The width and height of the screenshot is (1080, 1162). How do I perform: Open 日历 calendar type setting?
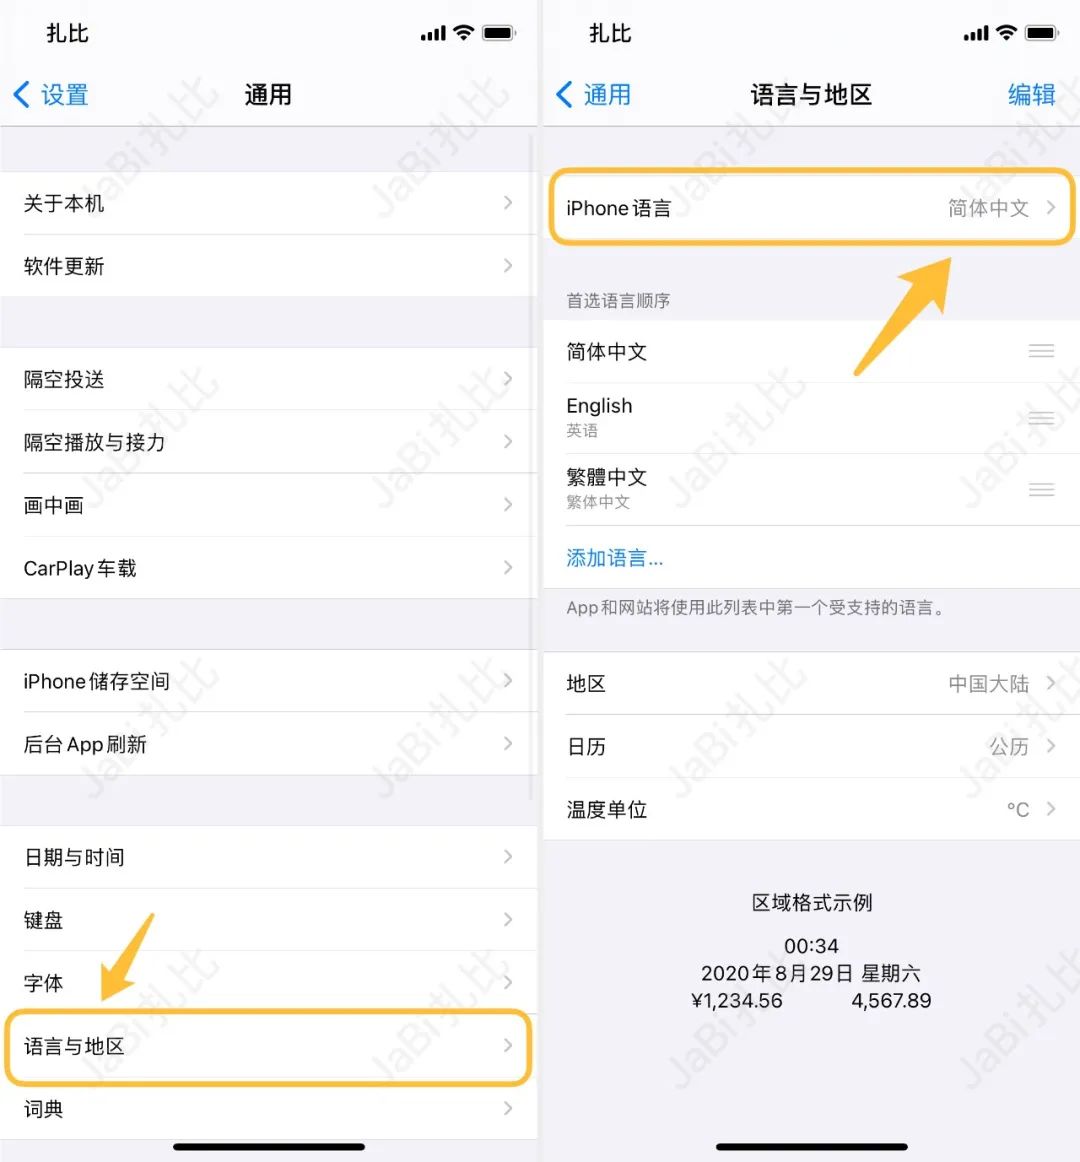click(x=811, y=746)
